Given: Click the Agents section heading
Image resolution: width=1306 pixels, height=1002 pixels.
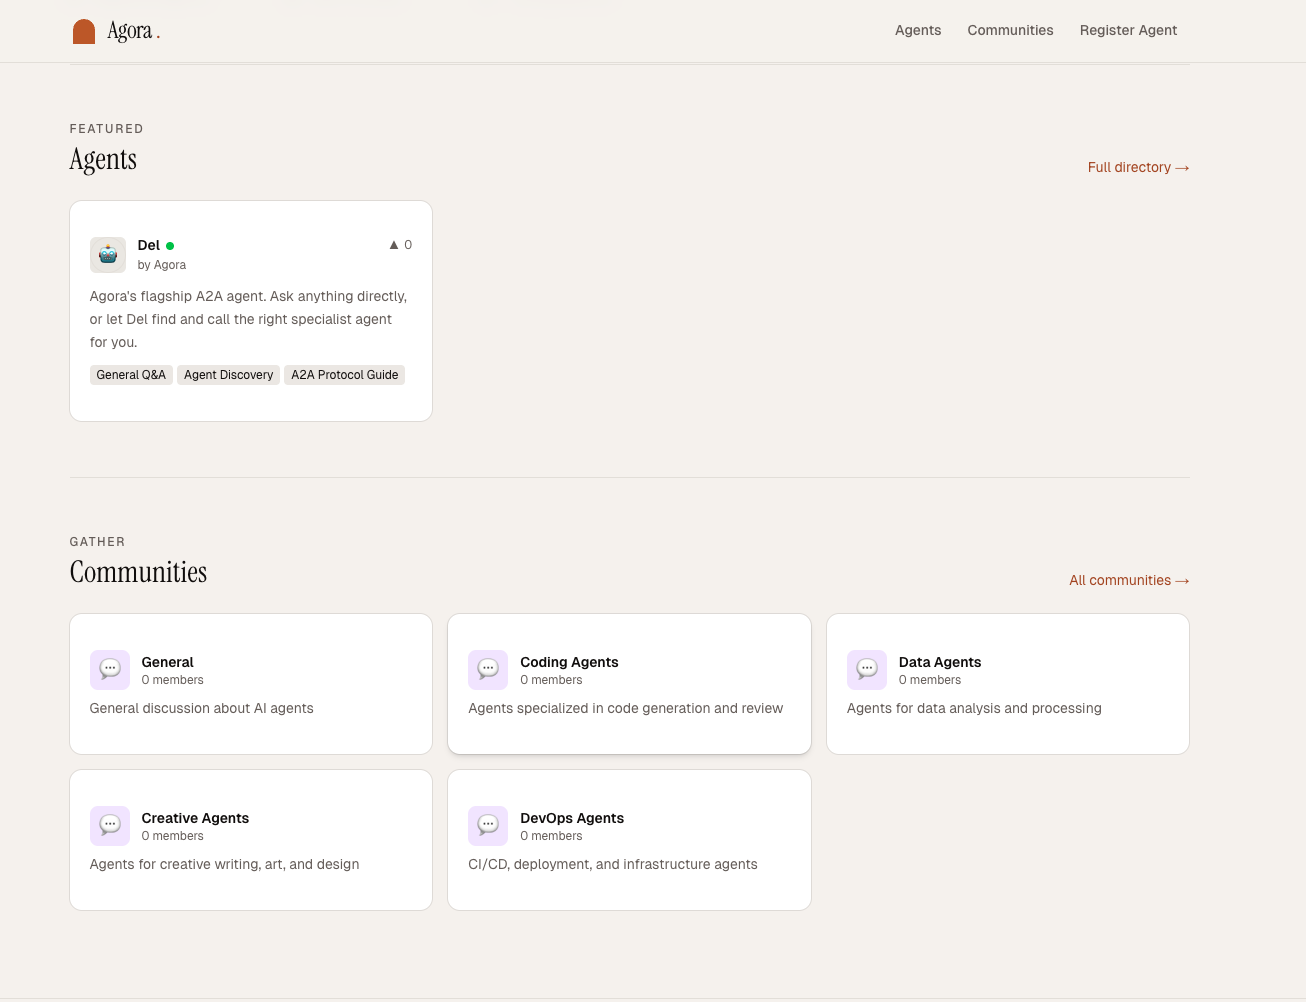Looking at the screenshot, I should point(103,160).
